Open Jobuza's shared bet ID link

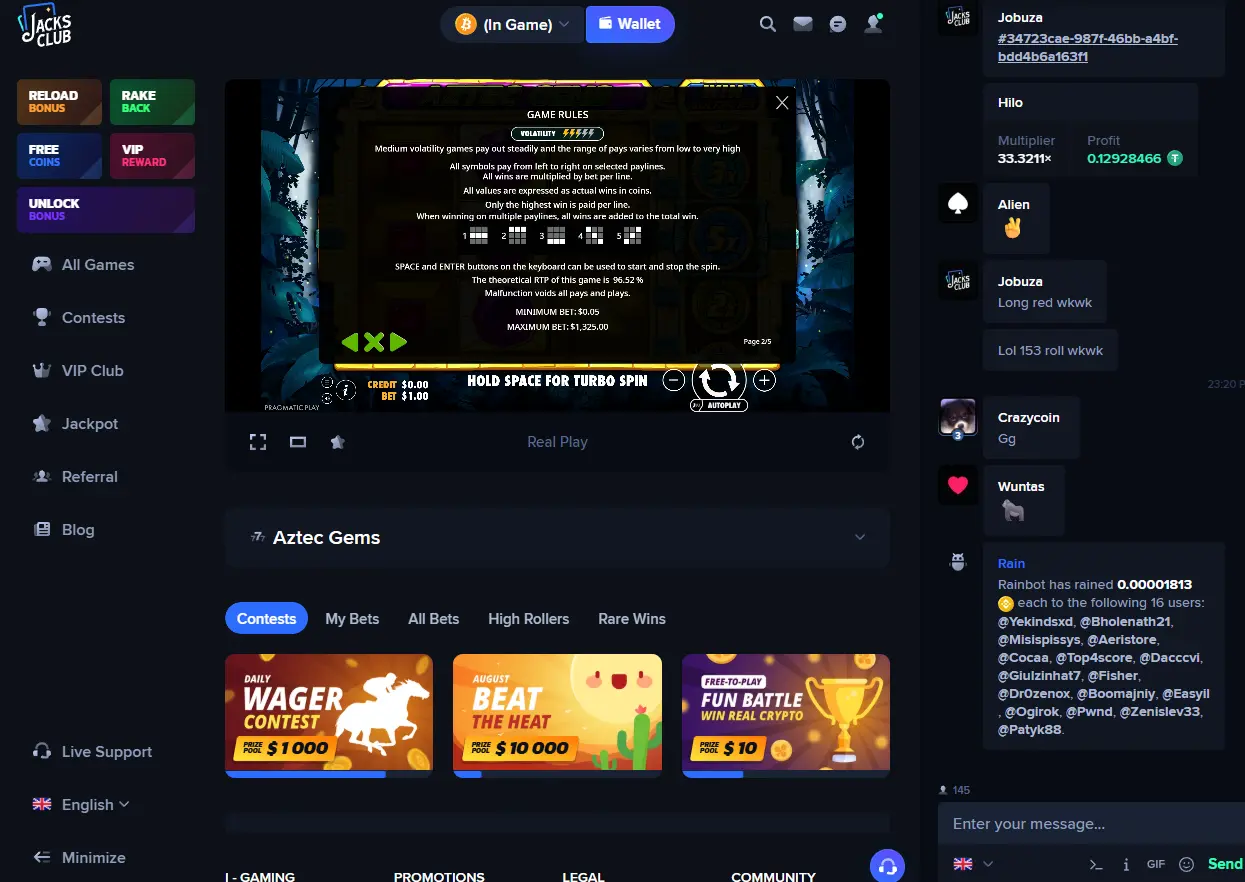pos(1088,47)
